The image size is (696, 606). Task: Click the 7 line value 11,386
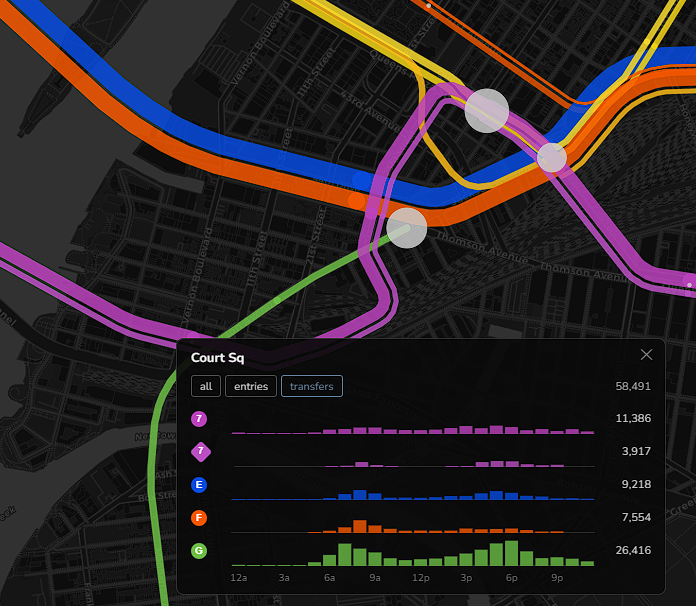tap(633, 418)
